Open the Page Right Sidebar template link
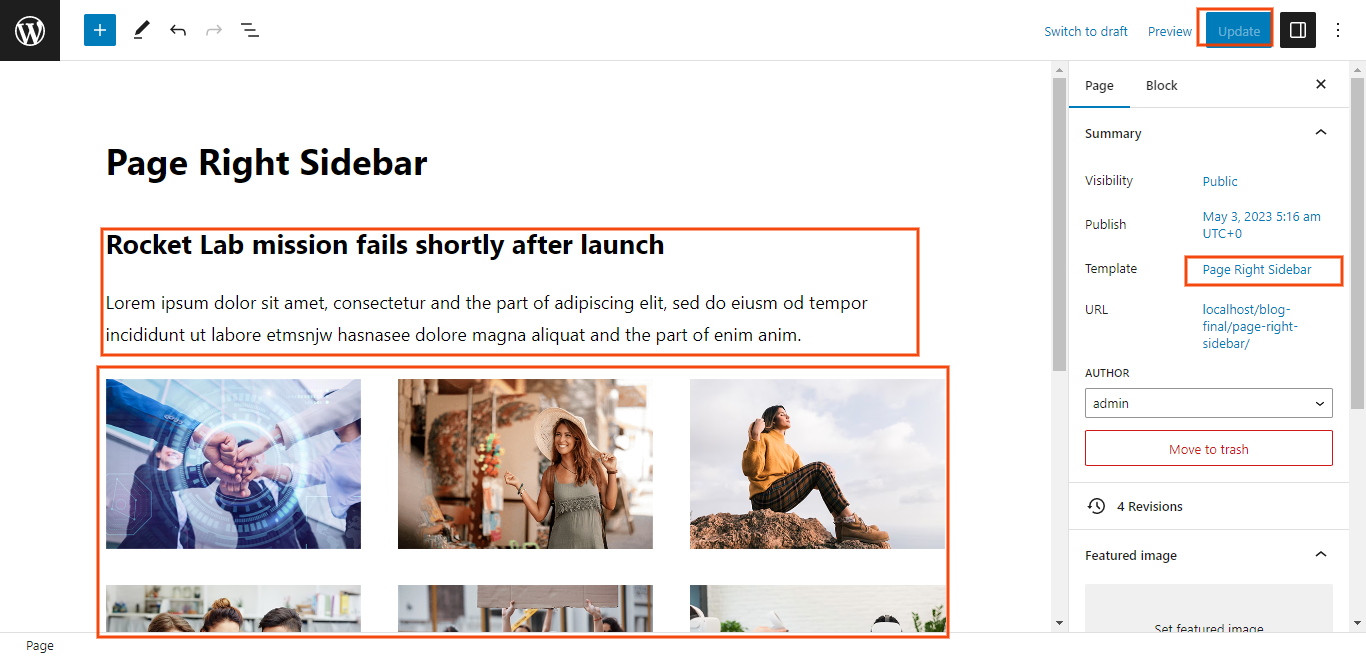This screenshot has height=657, width=1366. click(1257, 270)
